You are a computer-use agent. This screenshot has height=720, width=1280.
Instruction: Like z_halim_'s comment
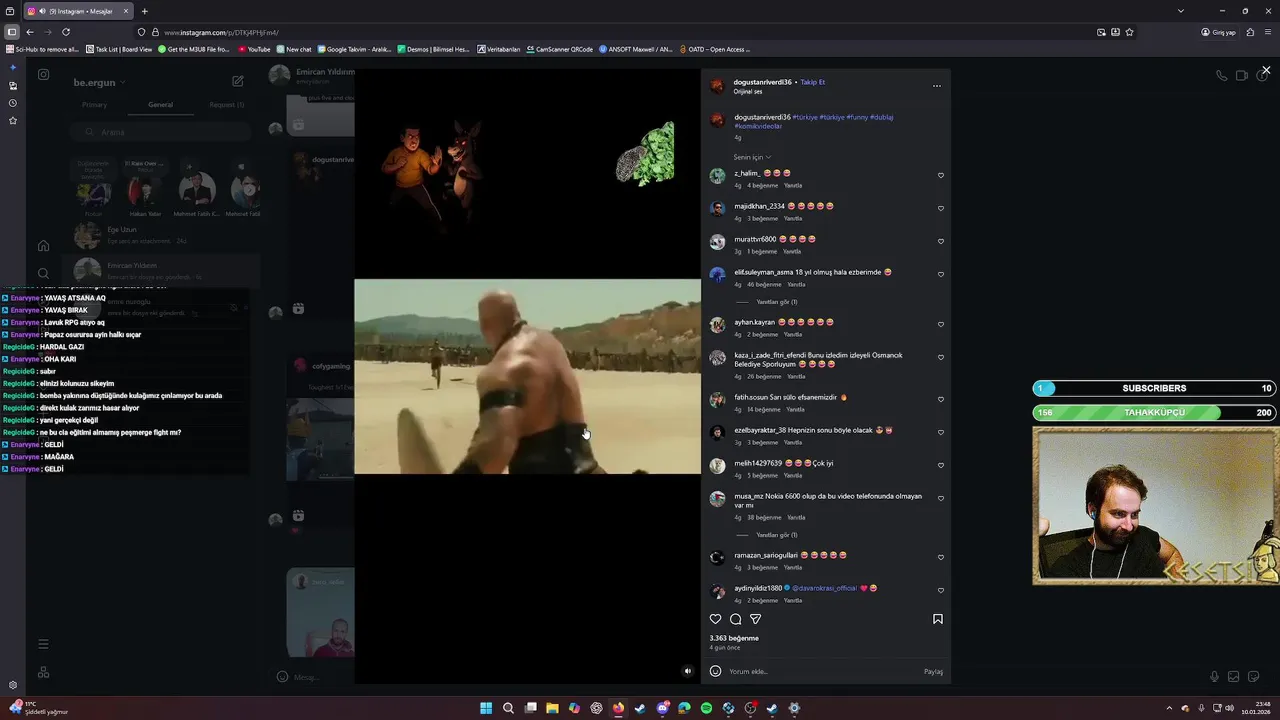940,176
